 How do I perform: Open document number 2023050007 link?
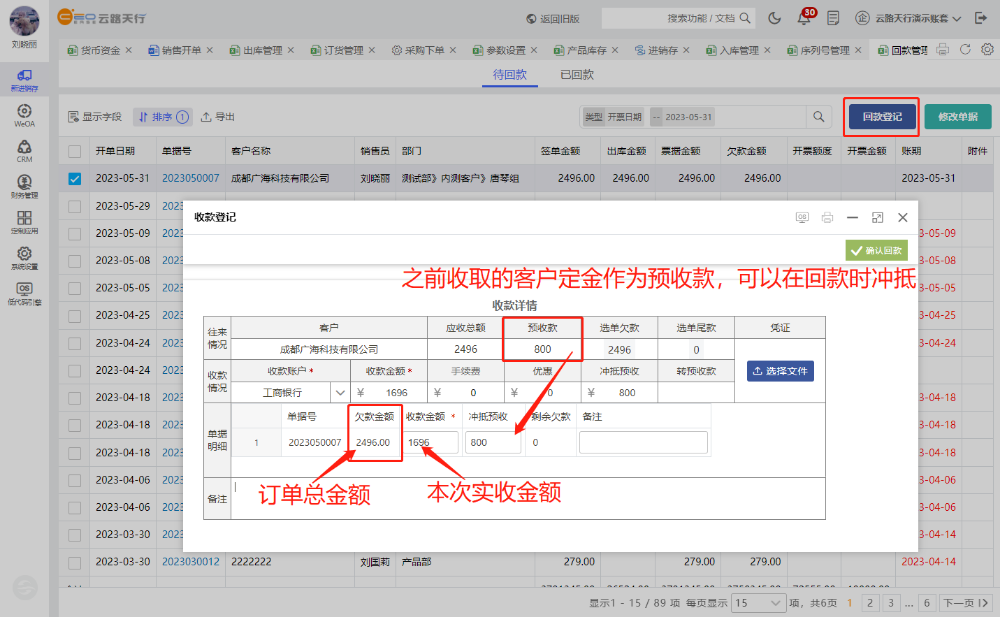point(190,179)
